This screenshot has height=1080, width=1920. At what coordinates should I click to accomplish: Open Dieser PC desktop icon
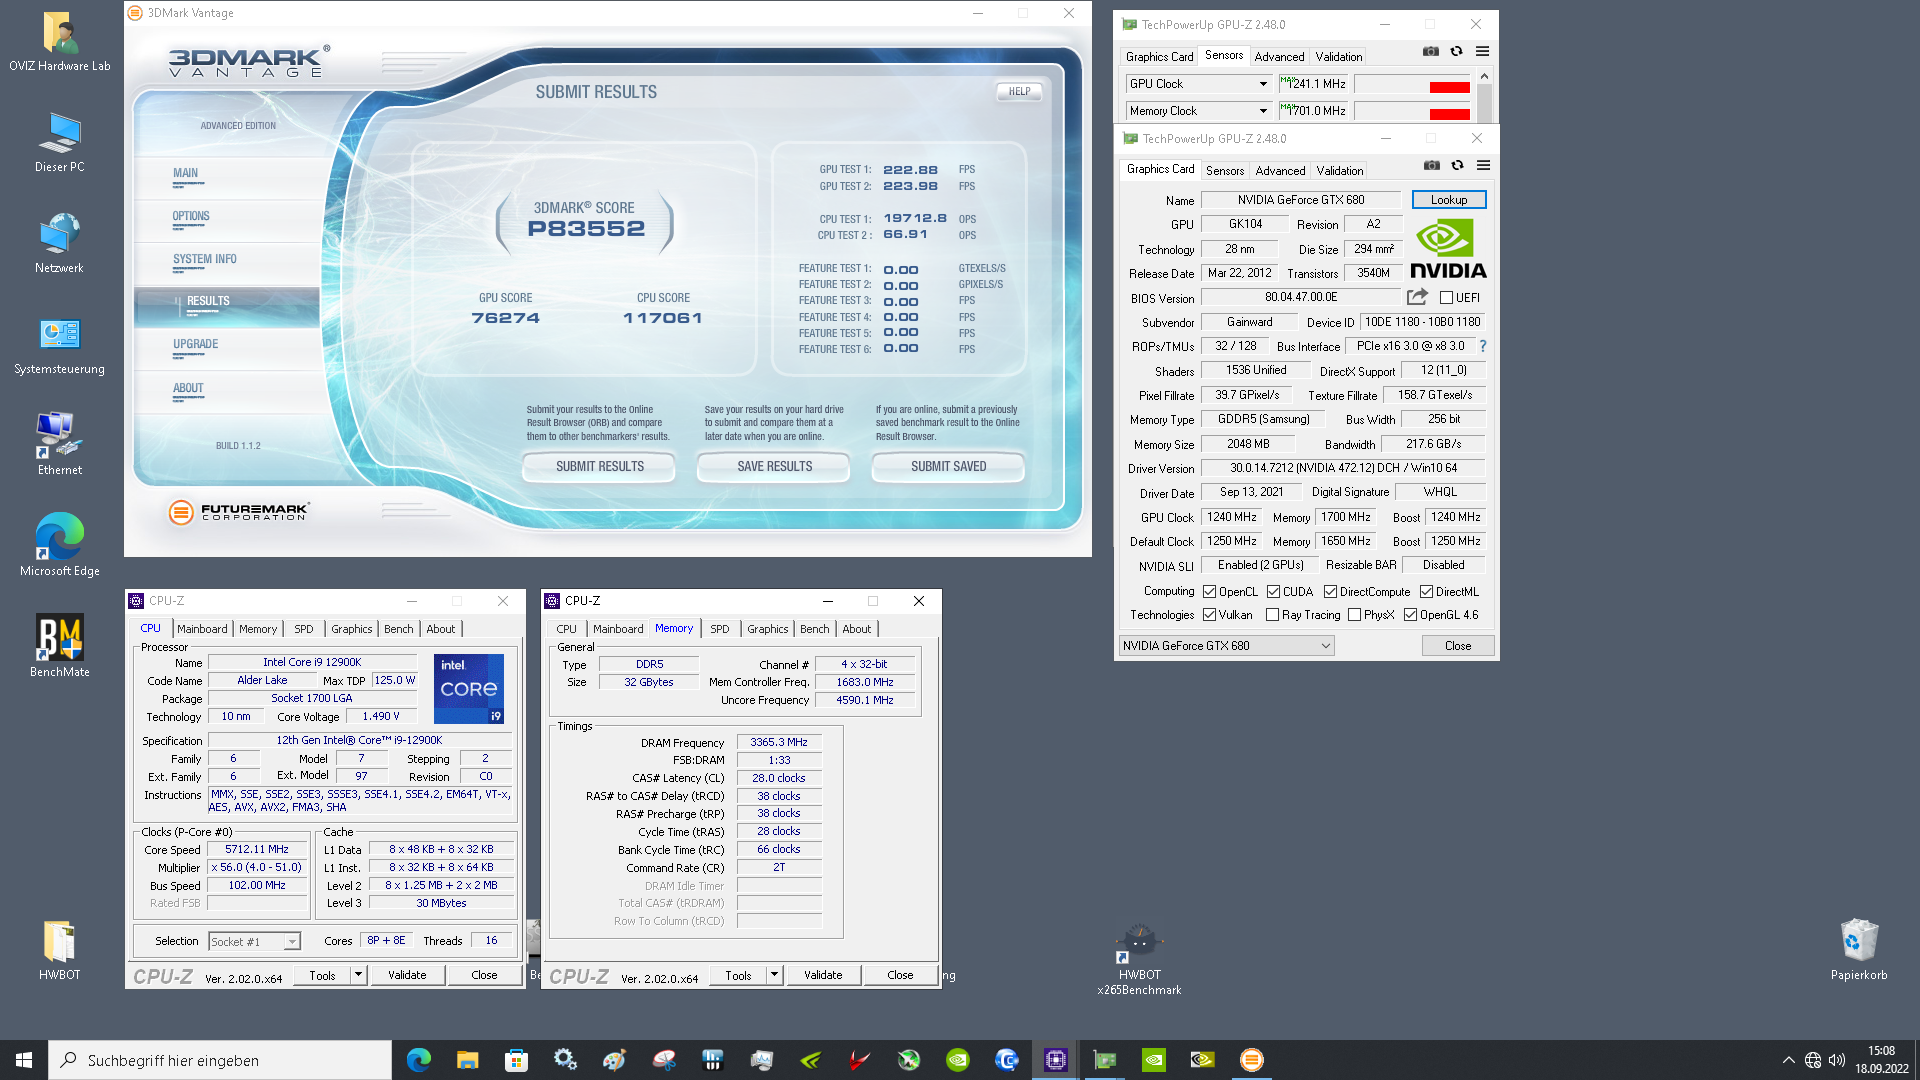point(60,143)
